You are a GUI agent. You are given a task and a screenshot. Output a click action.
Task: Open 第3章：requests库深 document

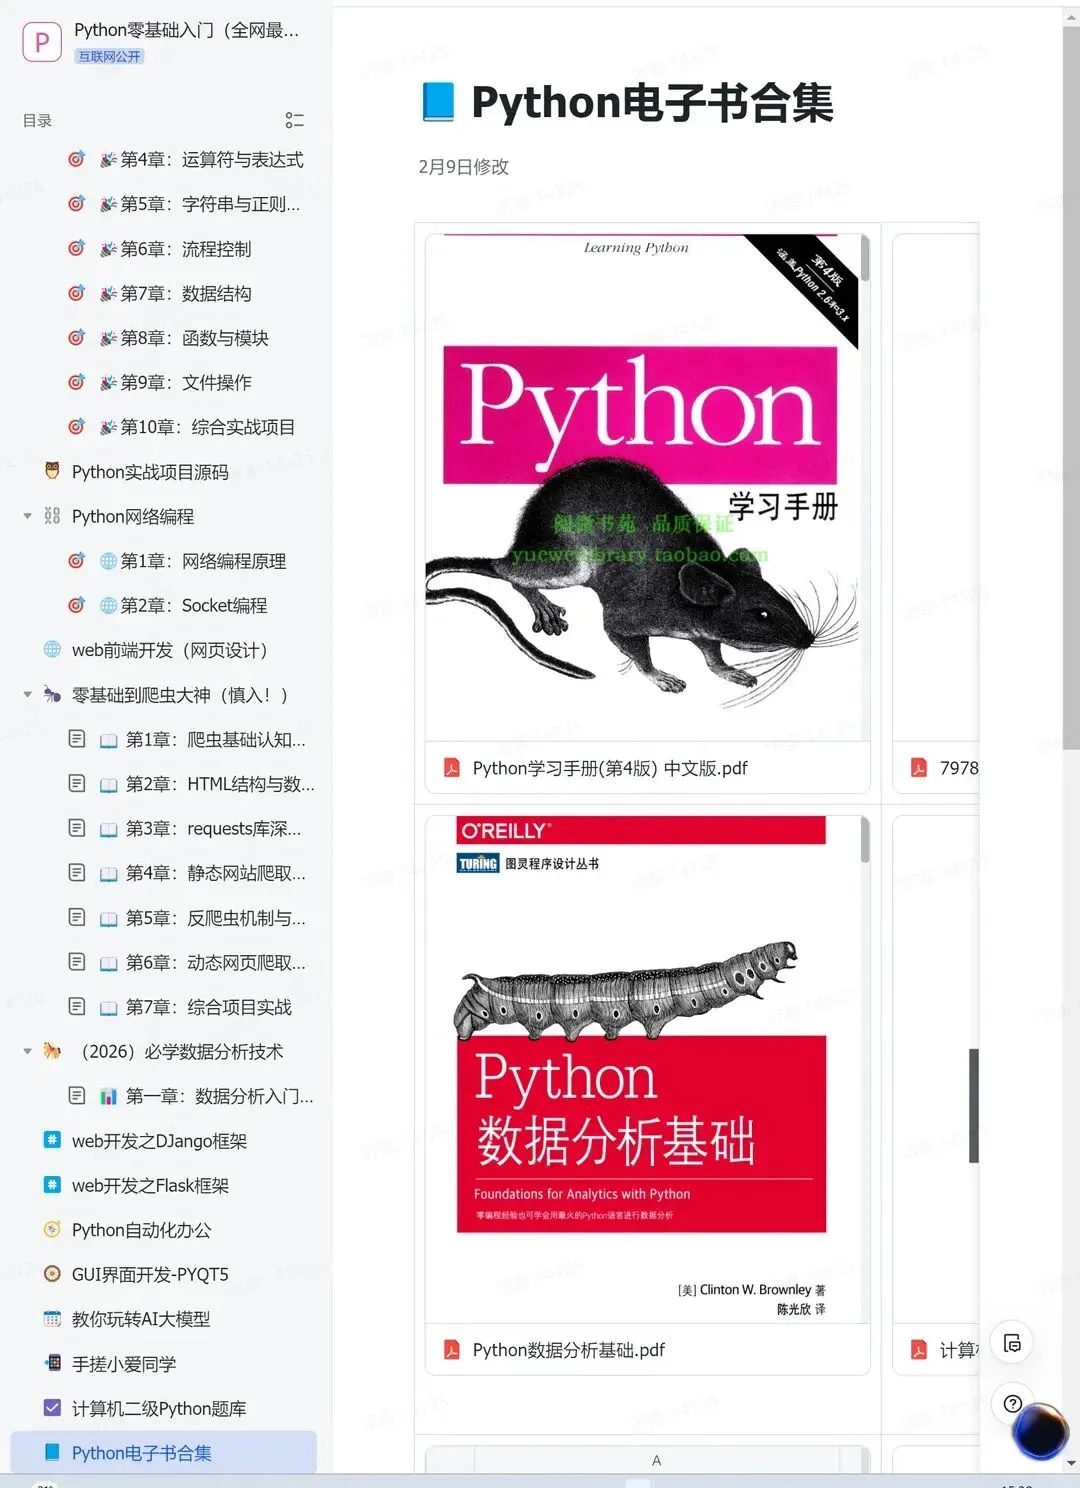(x=213, y=829)
